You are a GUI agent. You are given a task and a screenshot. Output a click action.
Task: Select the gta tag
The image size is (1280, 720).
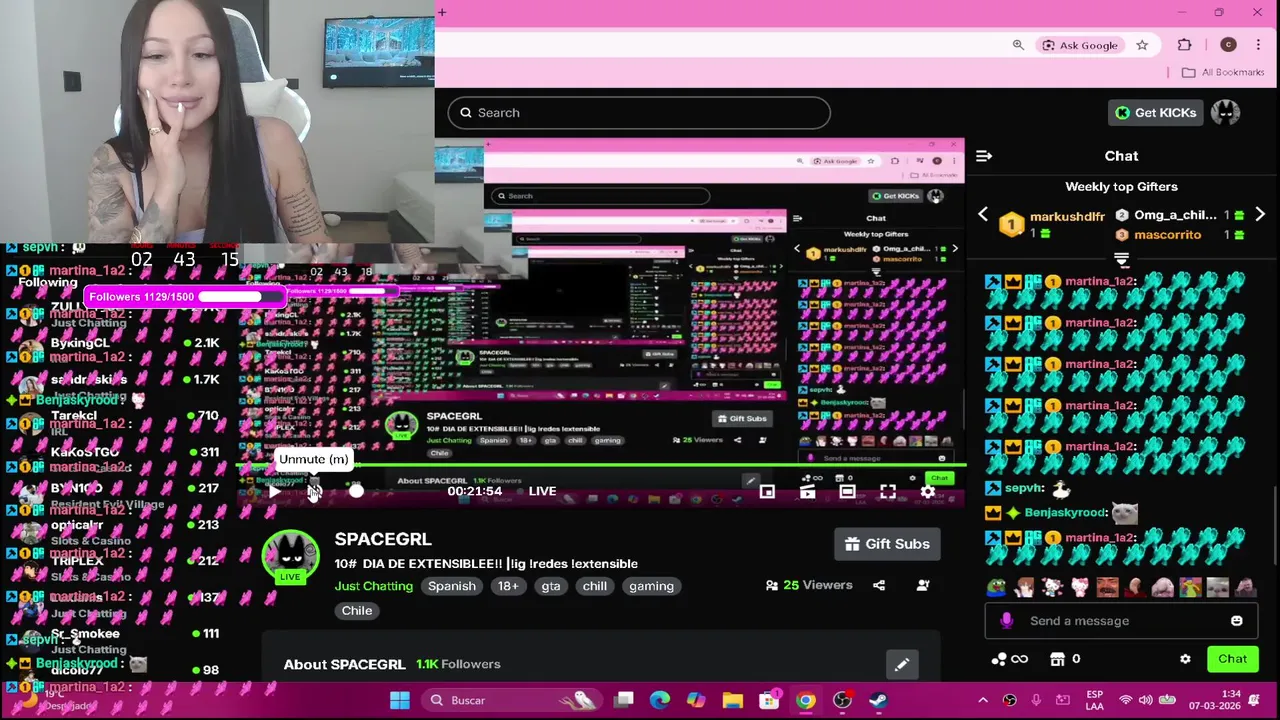coord(551,586)
